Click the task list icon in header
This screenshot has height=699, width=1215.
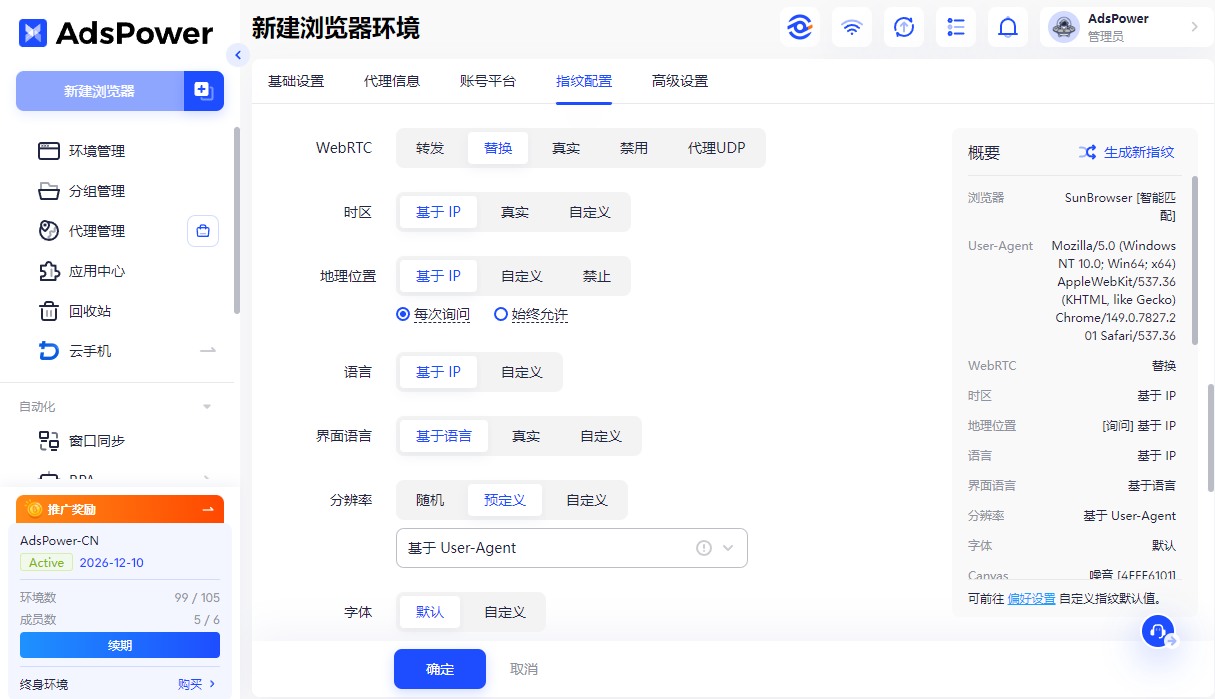[x=956, y=27]
